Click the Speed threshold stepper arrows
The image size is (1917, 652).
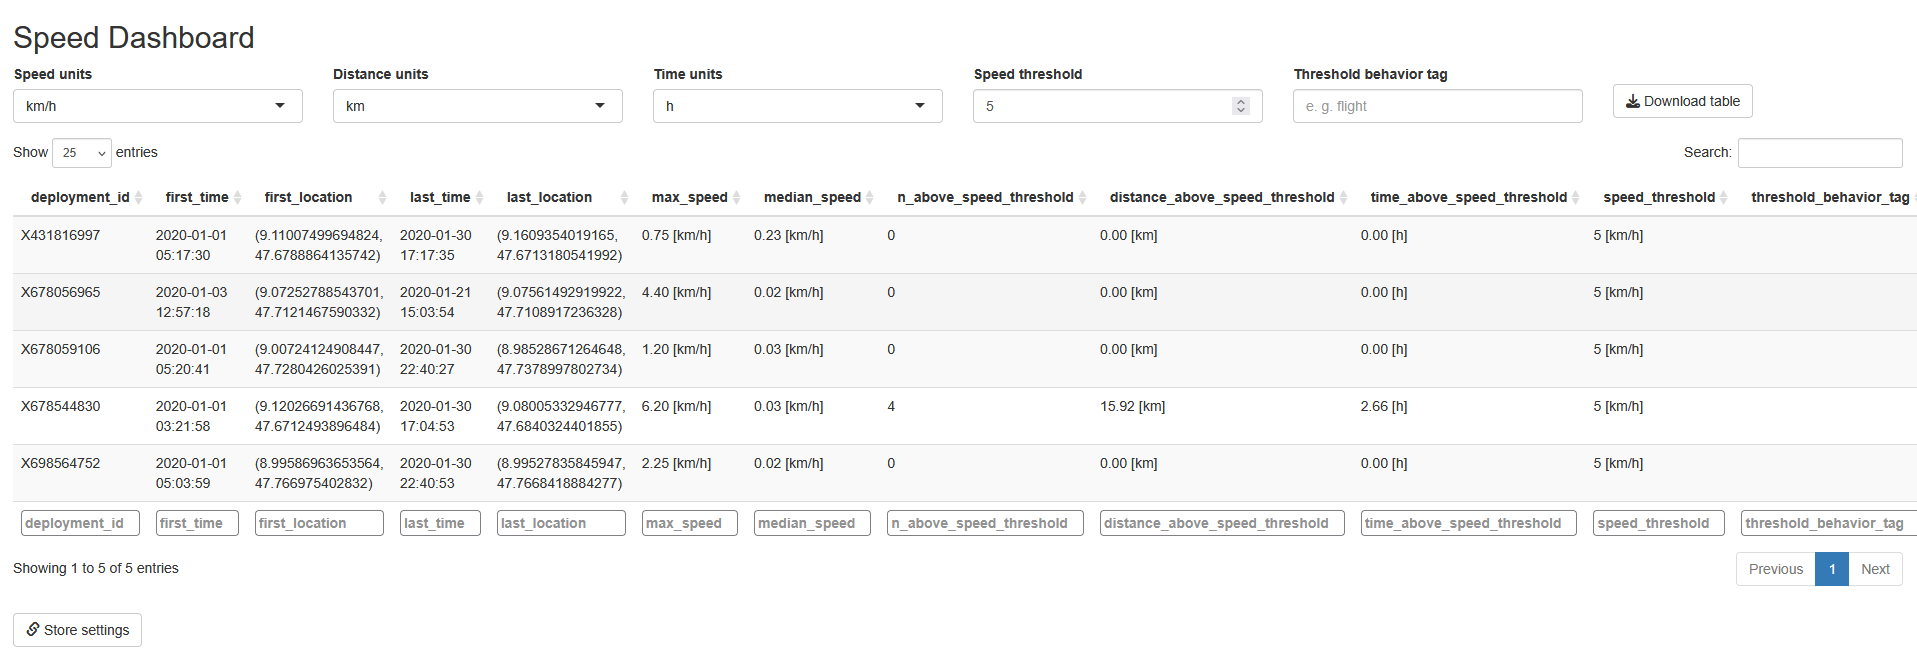[x=1241, y=106]
